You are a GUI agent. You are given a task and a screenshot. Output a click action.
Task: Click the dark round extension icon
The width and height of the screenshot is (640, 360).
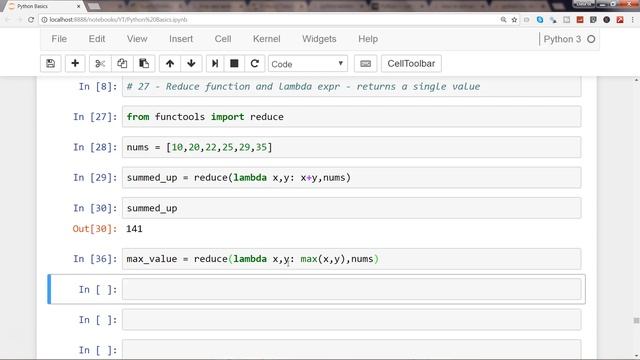(607, 20)
